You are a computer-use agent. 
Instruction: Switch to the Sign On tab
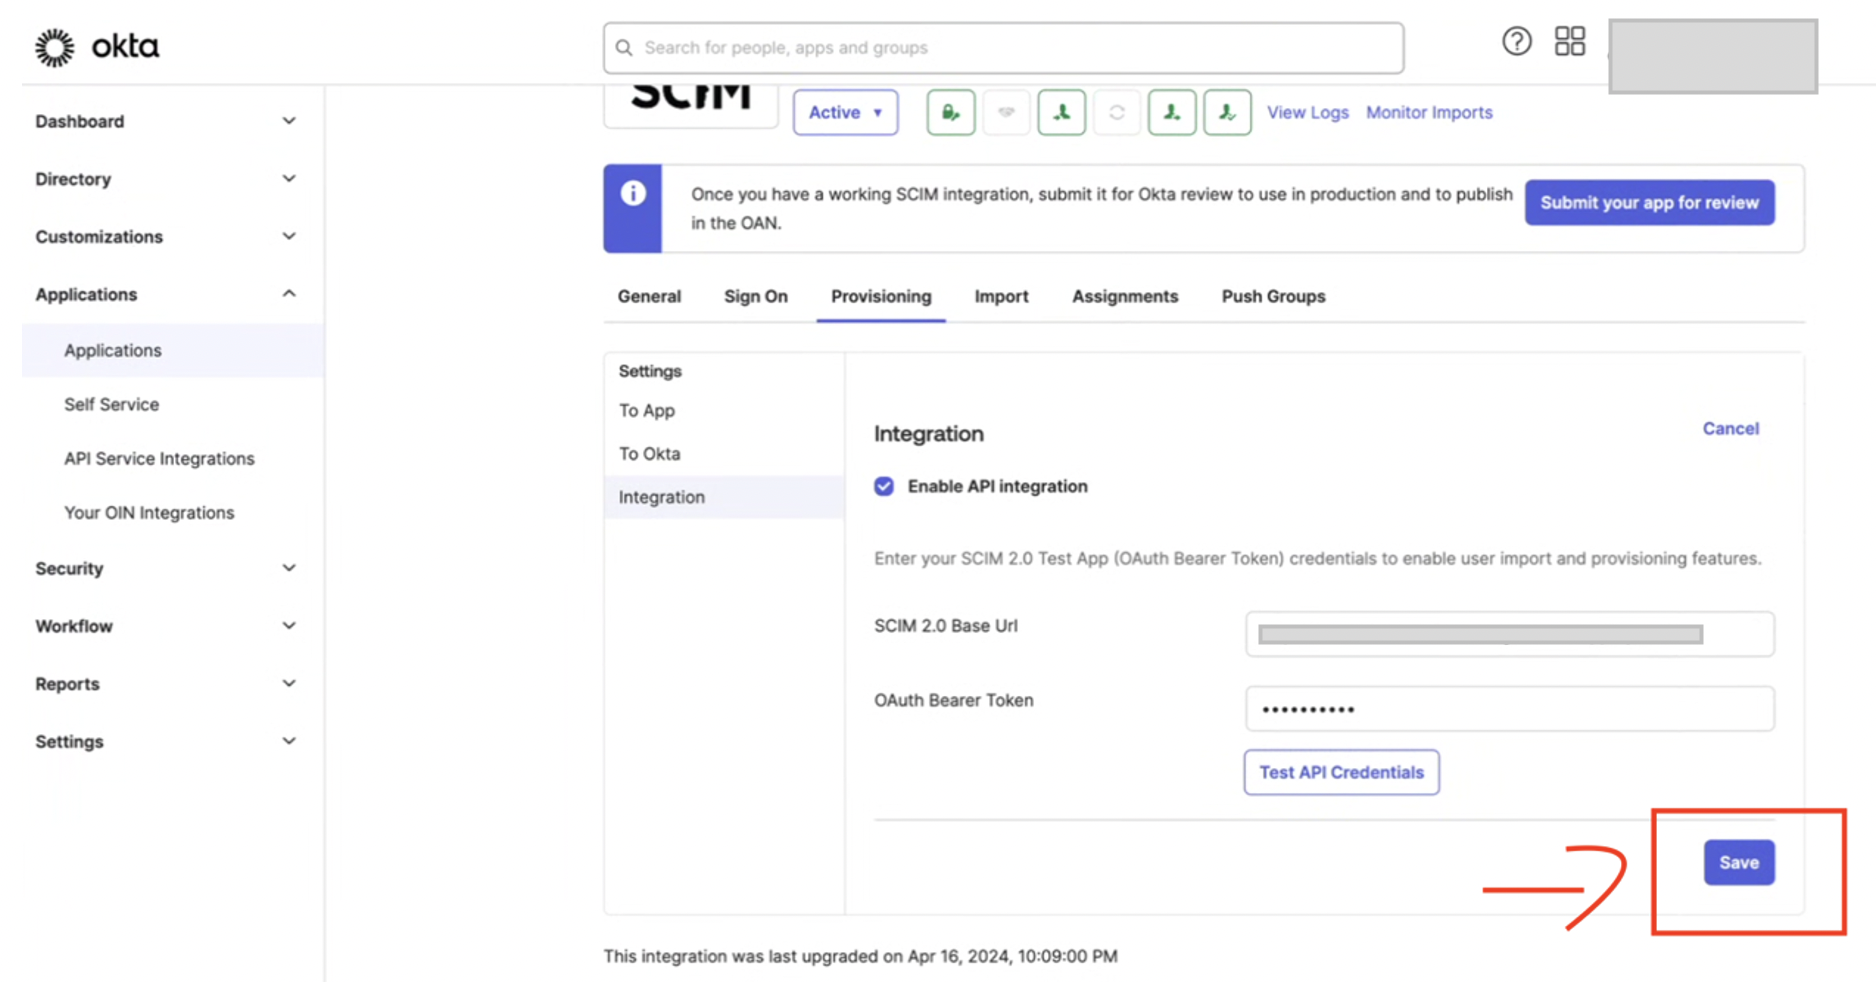[756, 296]
